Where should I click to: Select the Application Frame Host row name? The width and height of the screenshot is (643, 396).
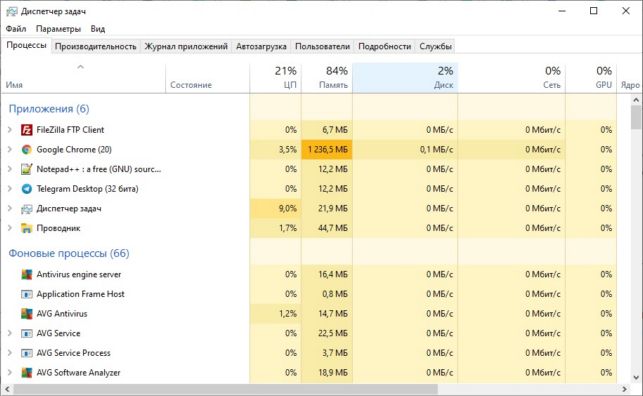point(80,294)
